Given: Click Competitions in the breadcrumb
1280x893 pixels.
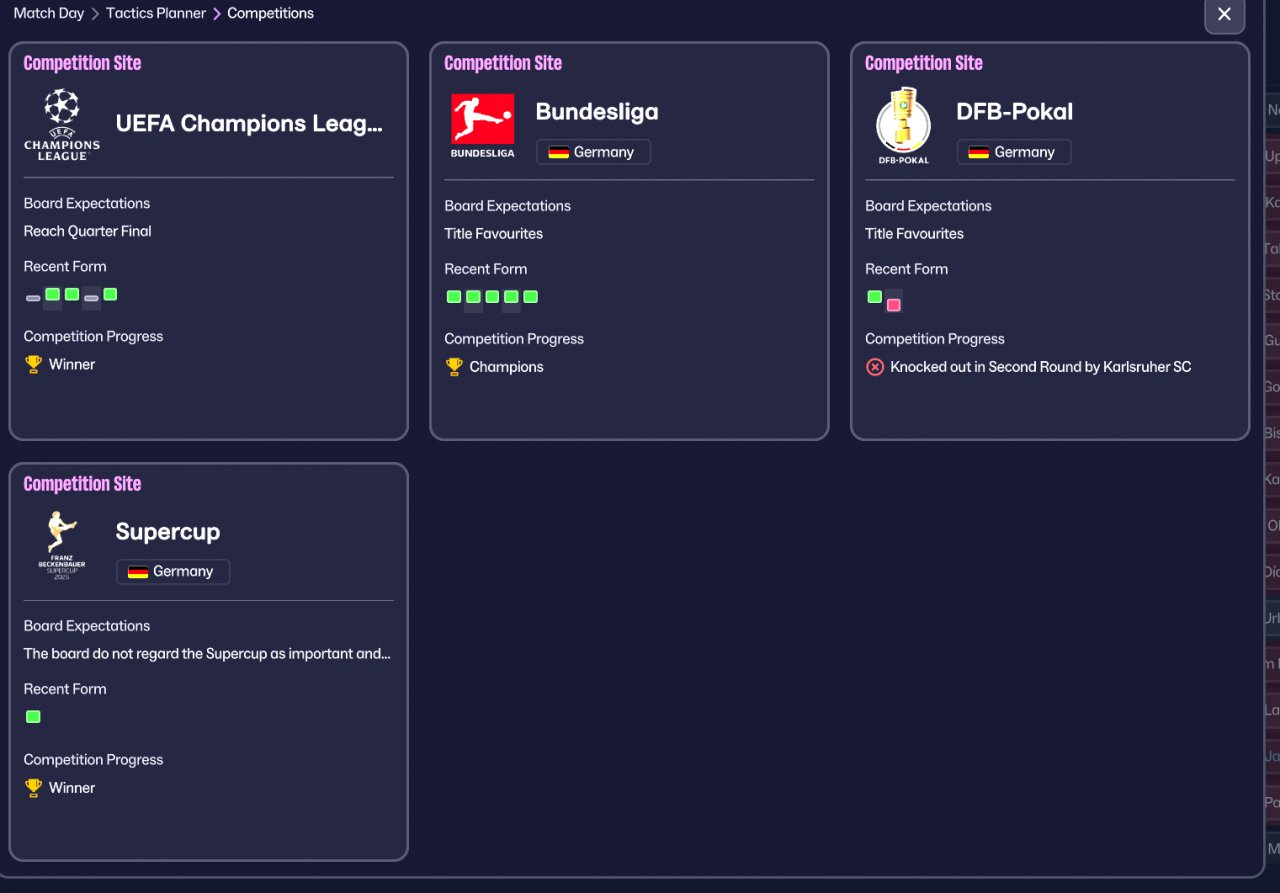Looking at the screenshot, I should (270, 13).
